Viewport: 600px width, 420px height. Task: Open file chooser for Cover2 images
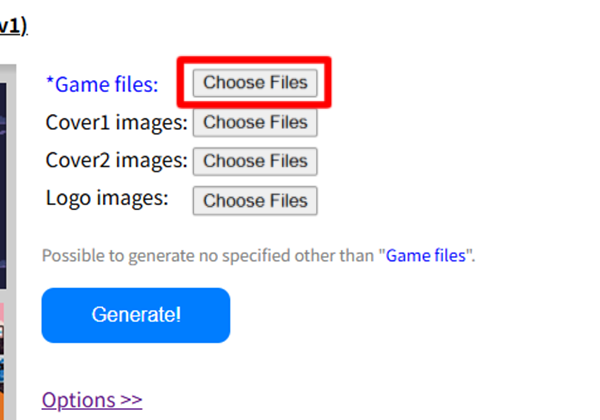click(x=255, y=161)
